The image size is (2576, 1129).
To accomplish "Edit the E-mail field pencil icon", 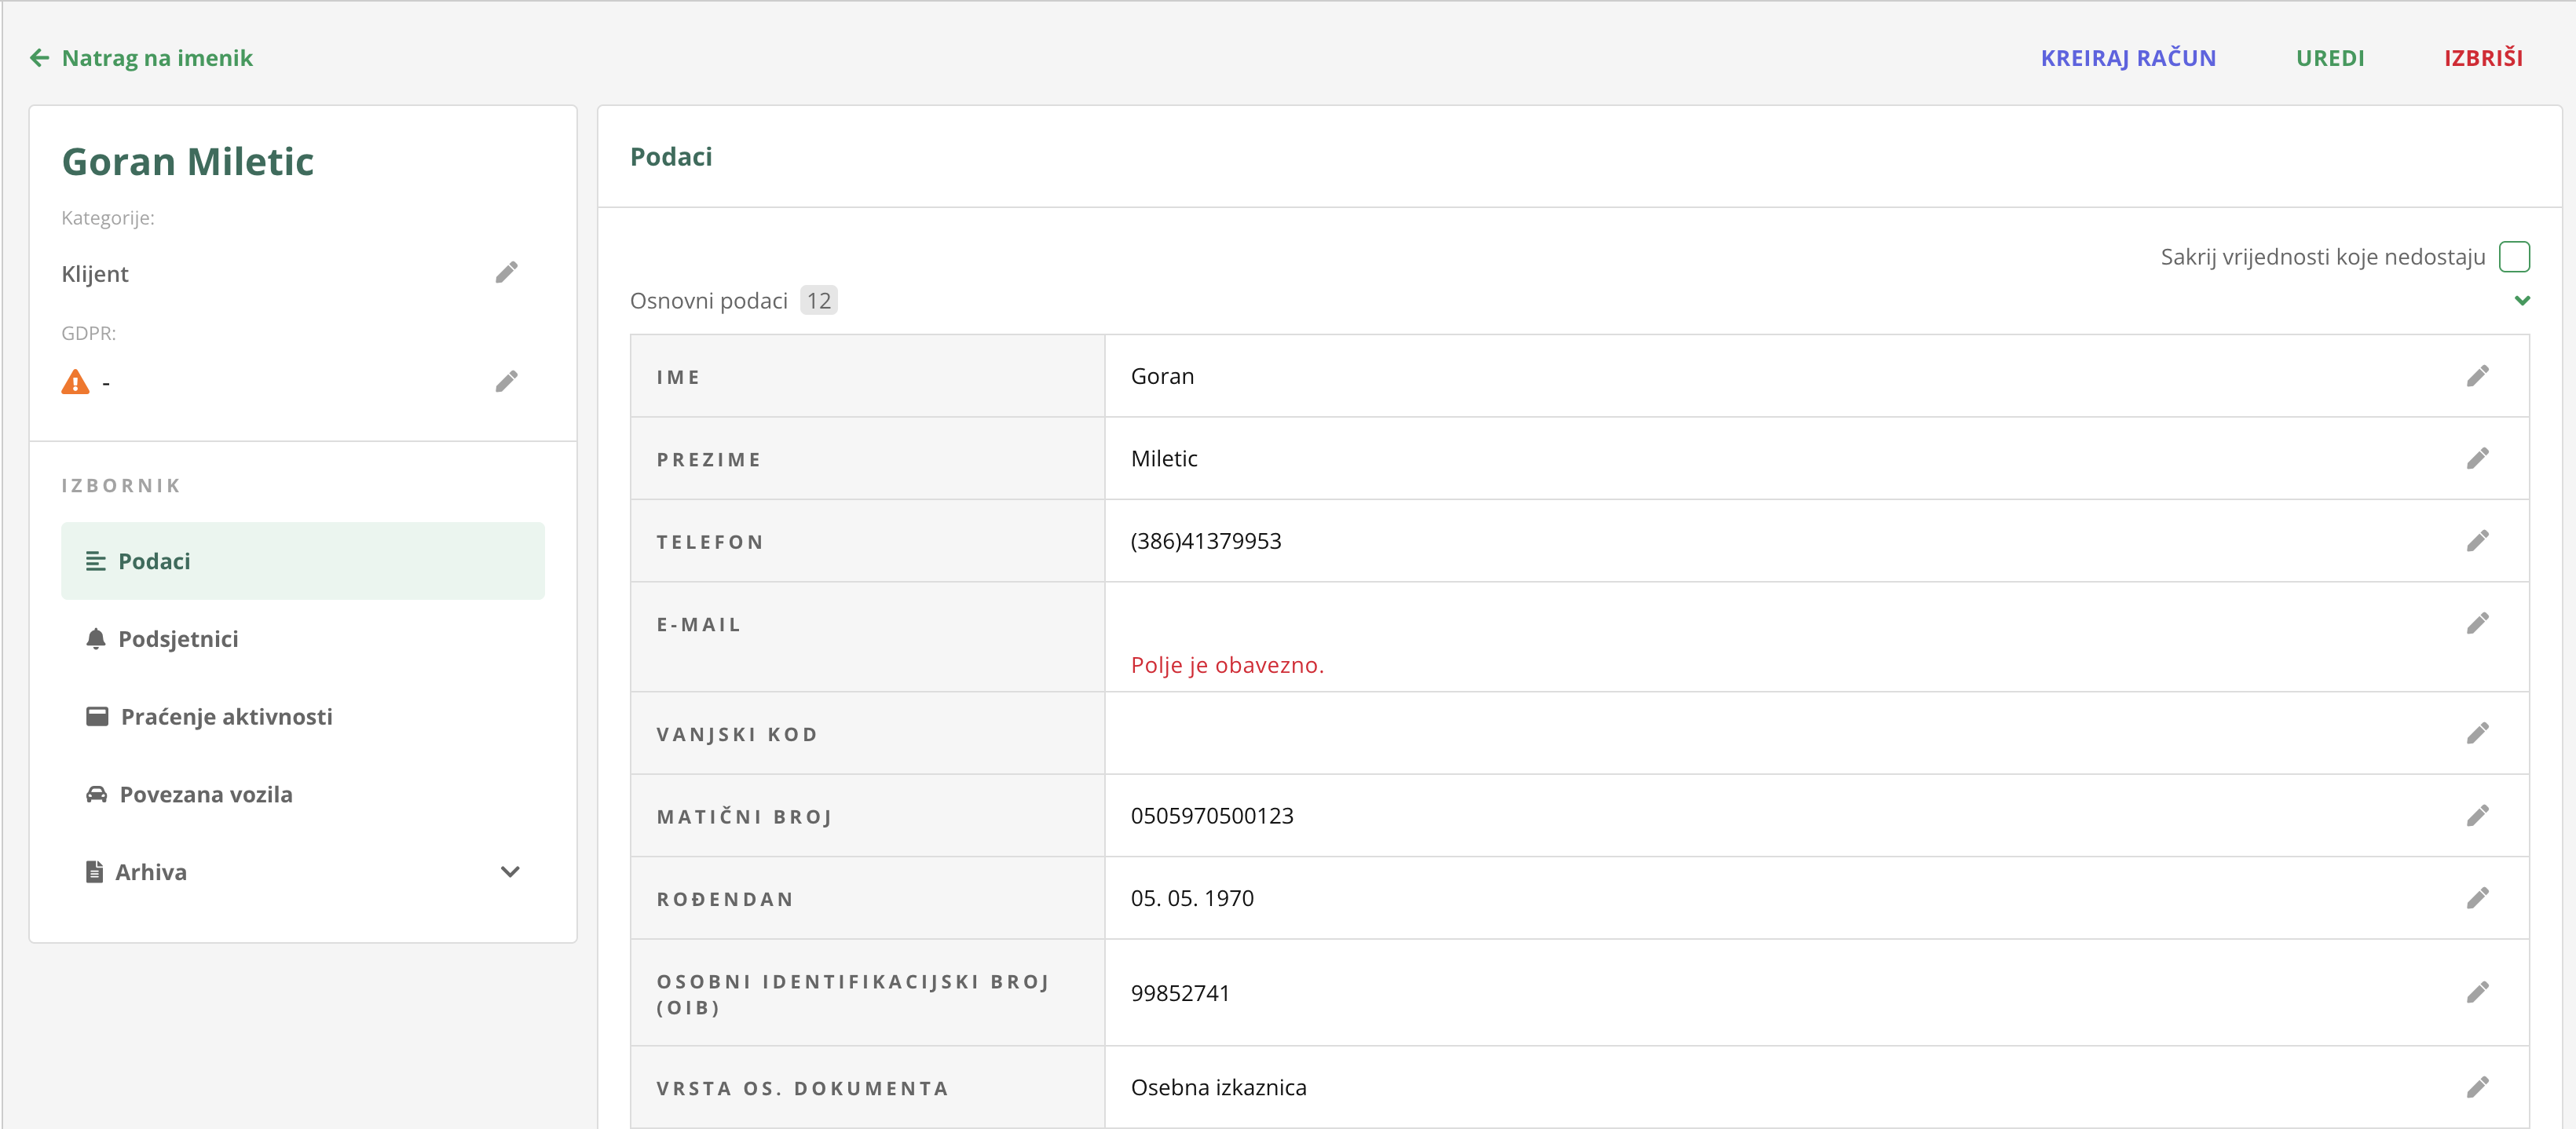I will coord(2477,624).
